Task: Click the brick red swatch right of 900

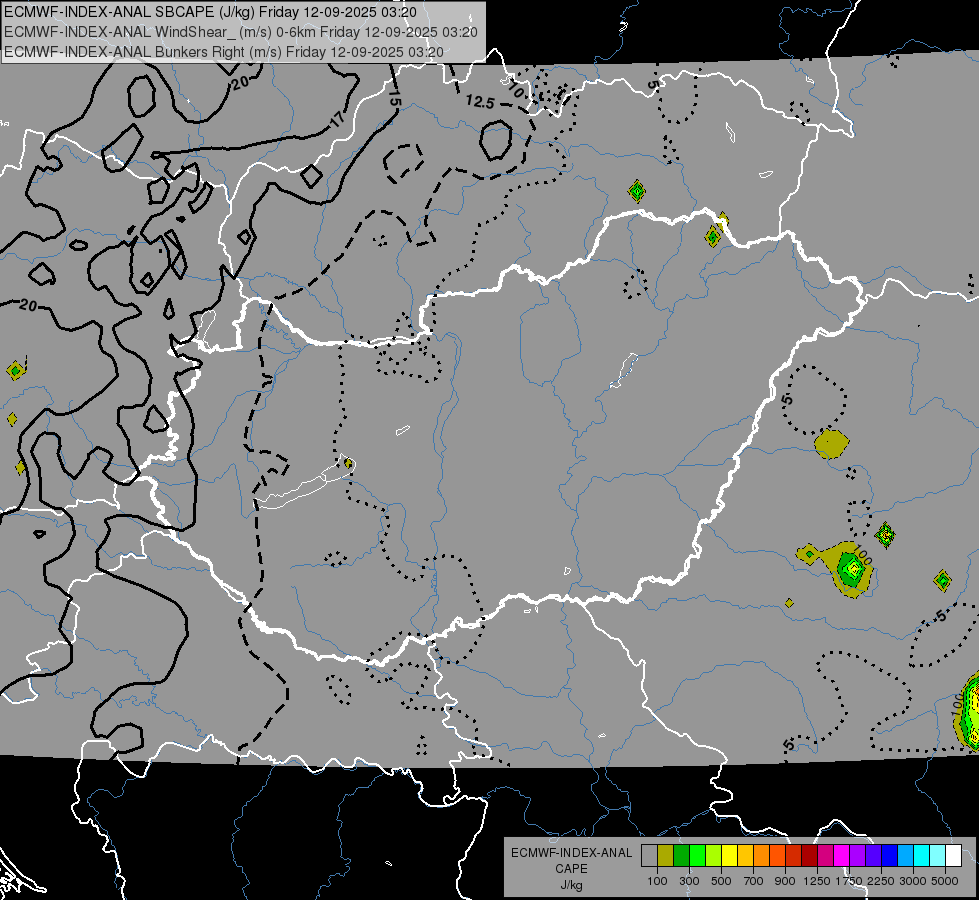Action: [x=794, y=855]
